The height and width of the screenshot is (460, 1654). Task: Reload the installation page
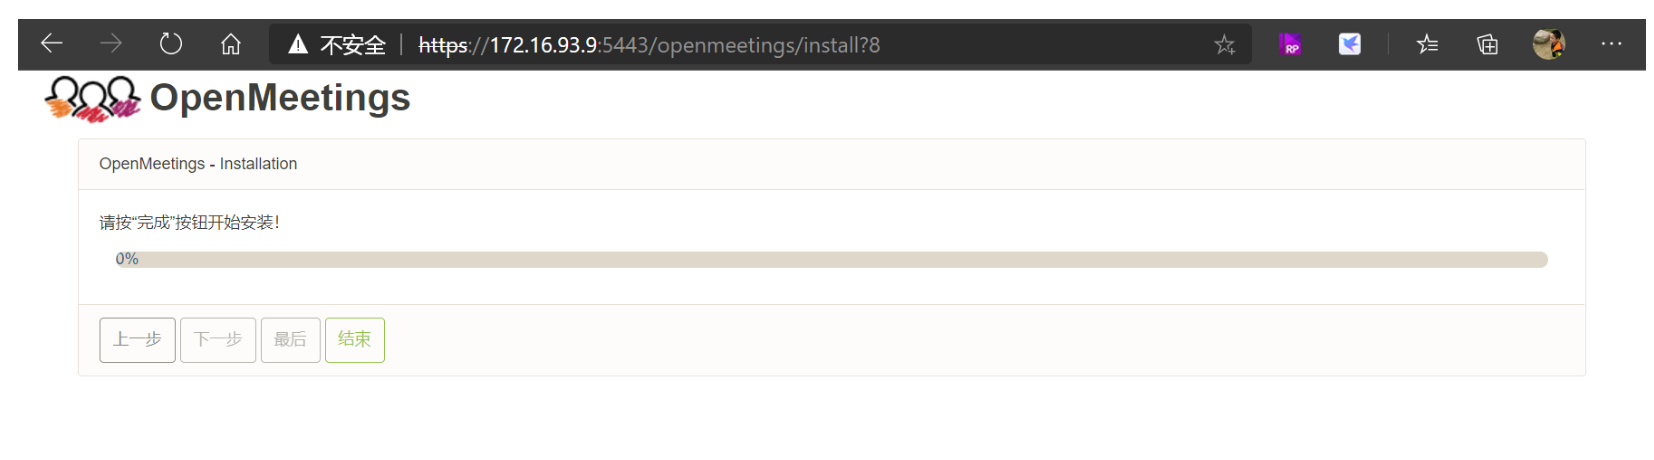tap(171, 44)
